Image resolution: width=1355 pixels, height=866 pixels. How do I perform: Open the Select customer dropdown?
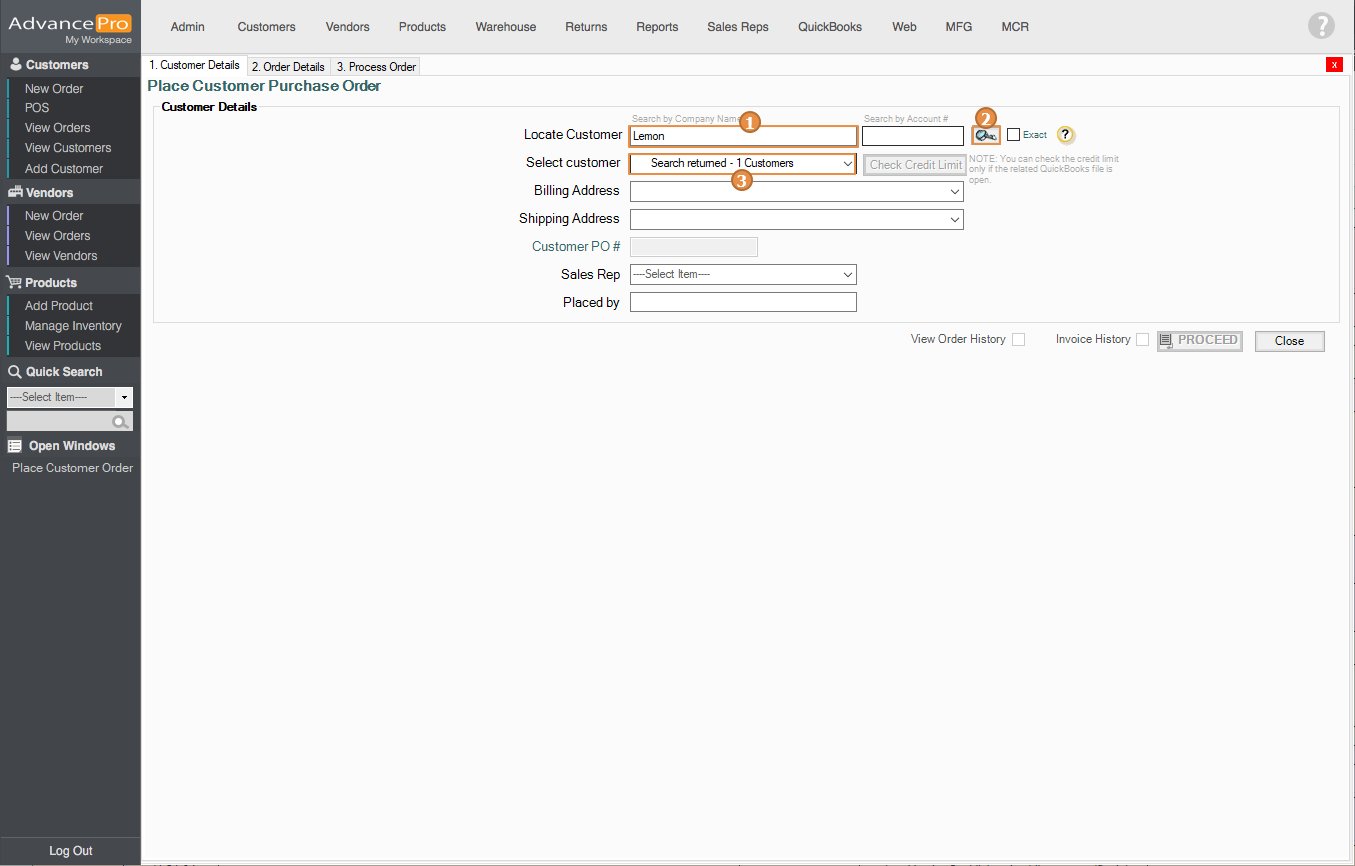(x=743, y=163)
